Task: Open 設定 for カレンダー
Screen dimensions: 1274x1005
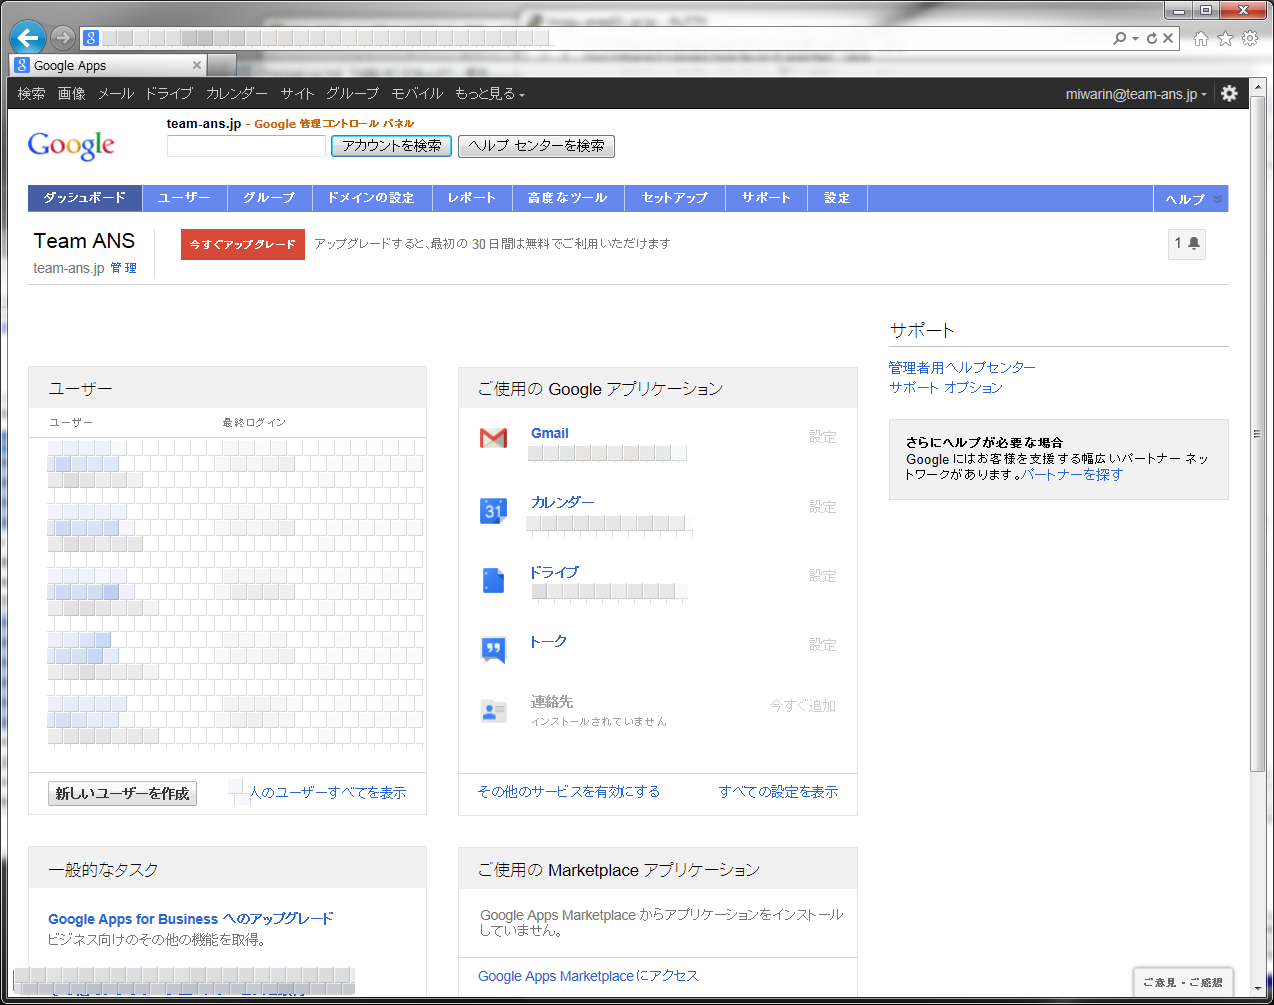Action: point(823,507)
